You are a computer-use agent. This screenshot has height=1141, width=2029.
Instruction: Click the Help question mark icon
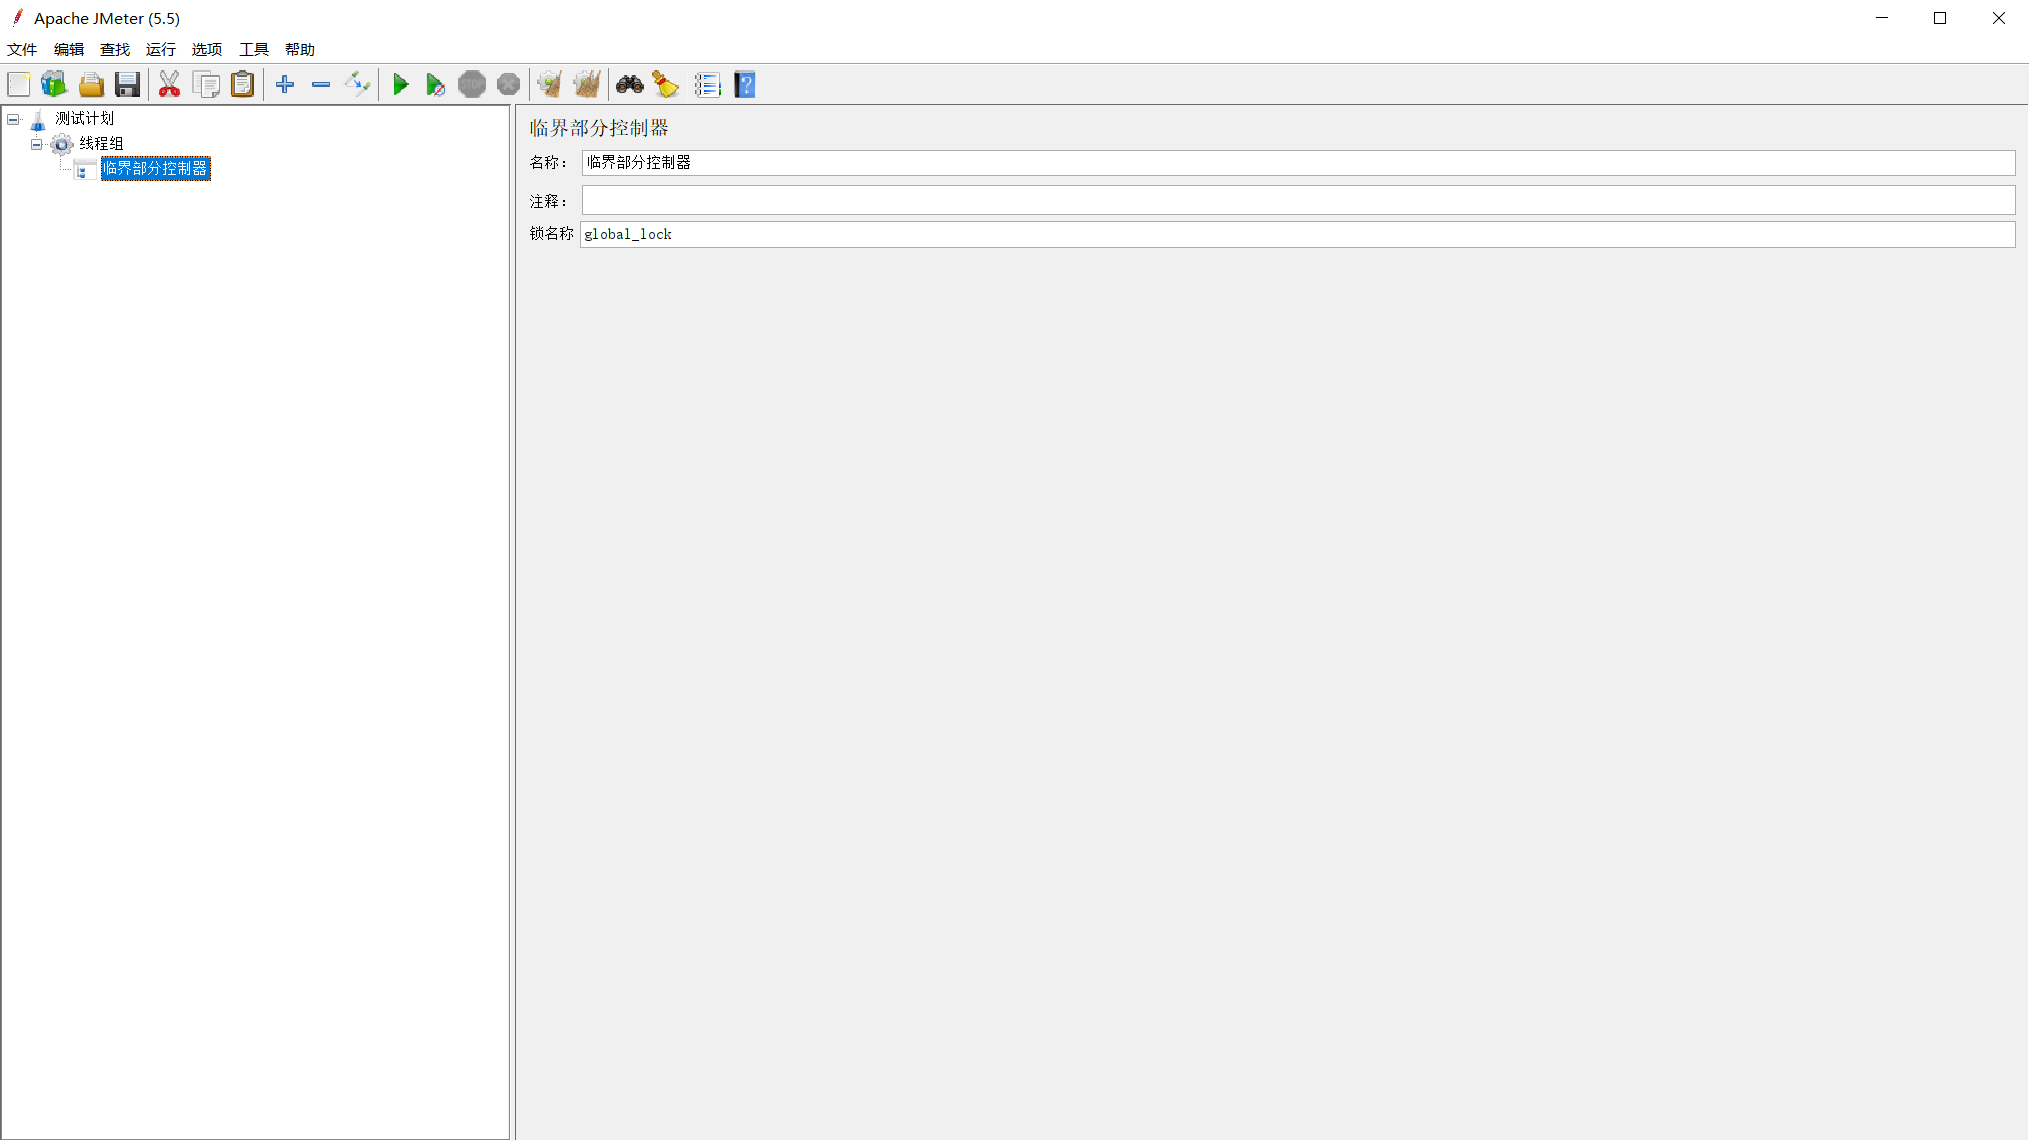click(x=745, y=85)
